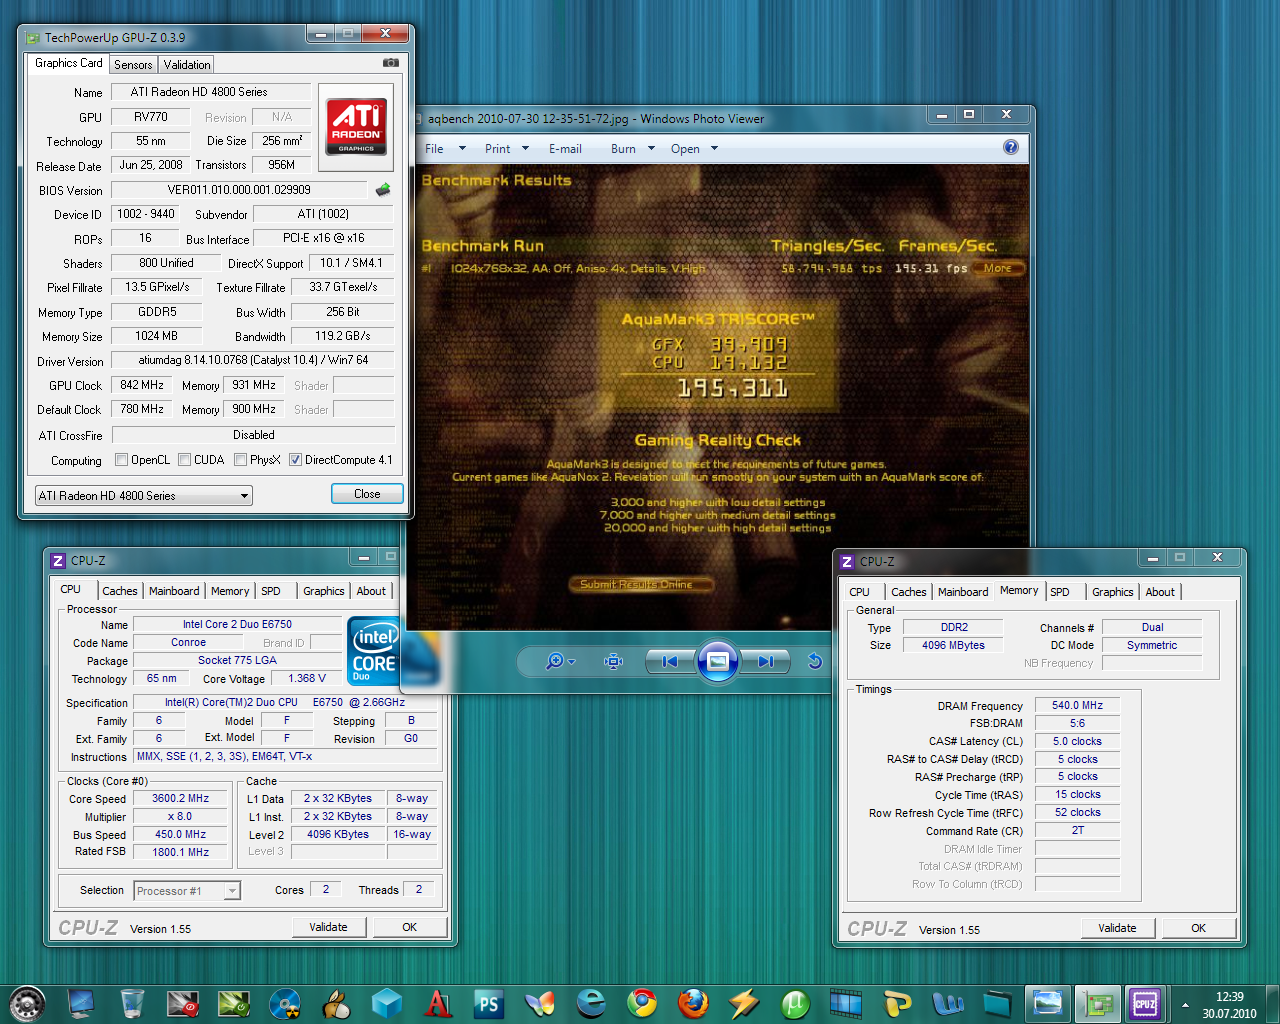Open Winamp lightning icon in taskbar
The image size is (1280, 1024).
(x=744, y=1003)
